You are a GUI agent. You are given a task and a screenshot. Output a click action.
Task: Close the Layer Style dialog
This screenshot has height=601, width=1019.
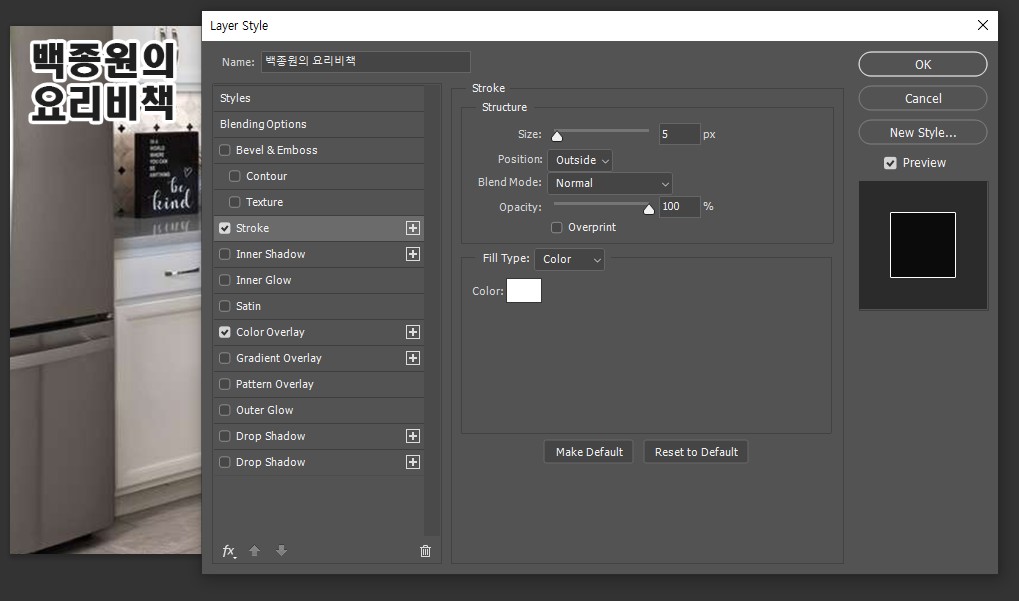click(x=983, y=25)
